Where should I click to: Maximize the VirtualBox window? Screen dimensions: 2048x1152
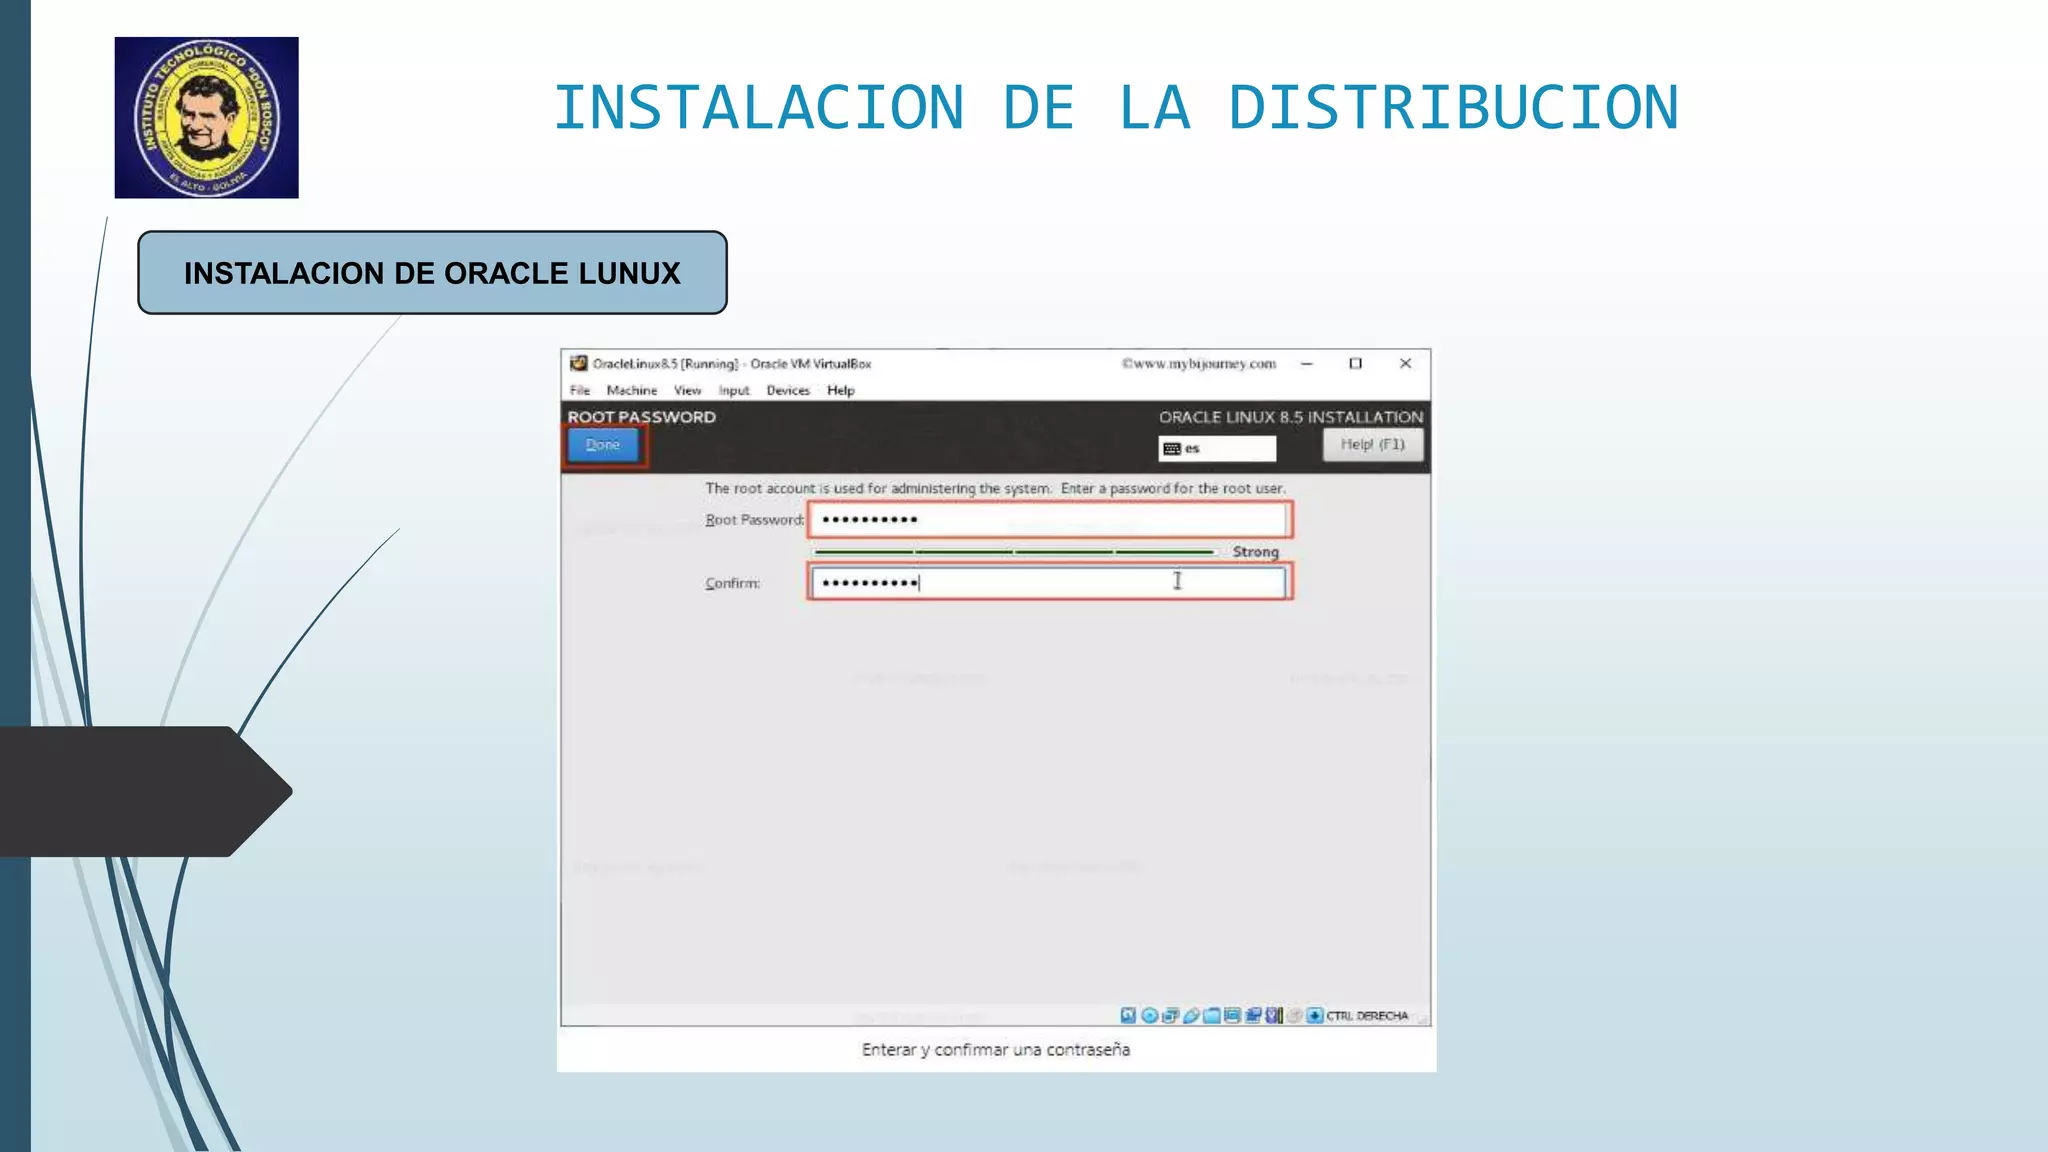(1355, 363)
